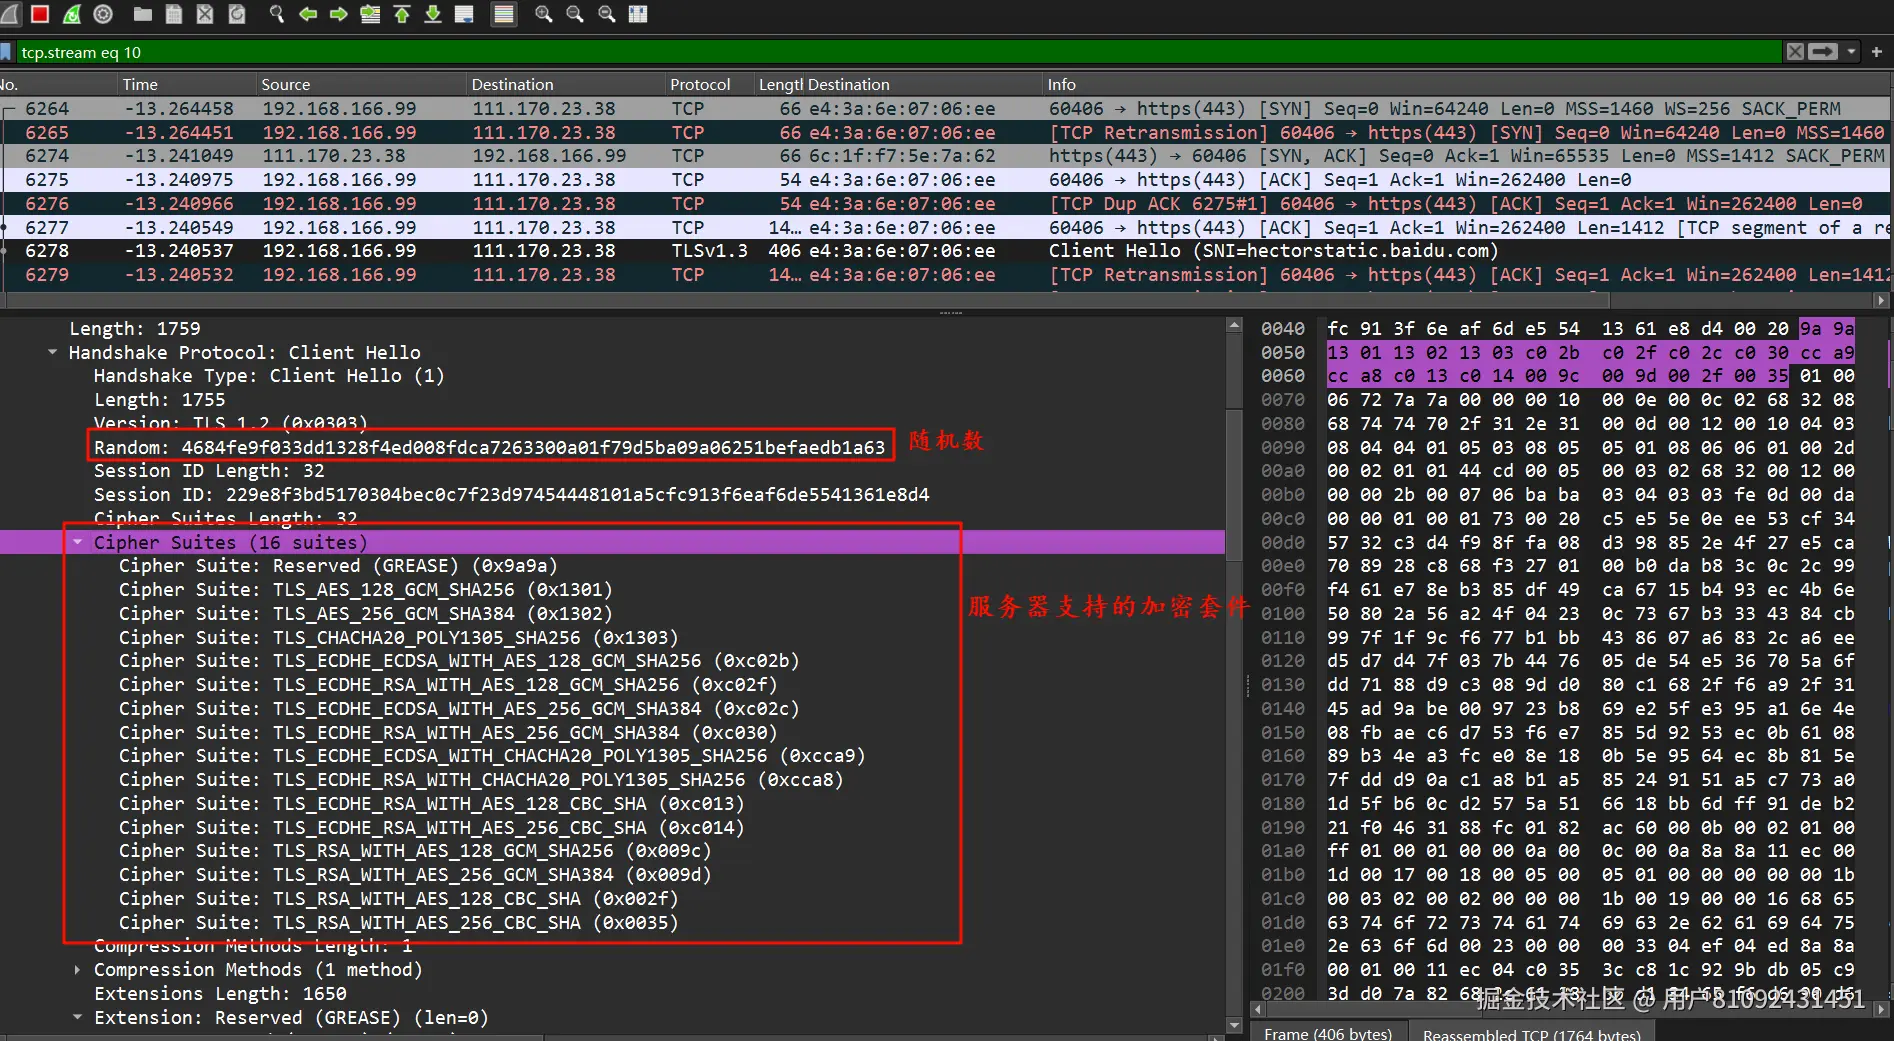Collapse the Handshake Protocol: Client Hello node
1894x1041 pixels.
(x=52, y=352)
